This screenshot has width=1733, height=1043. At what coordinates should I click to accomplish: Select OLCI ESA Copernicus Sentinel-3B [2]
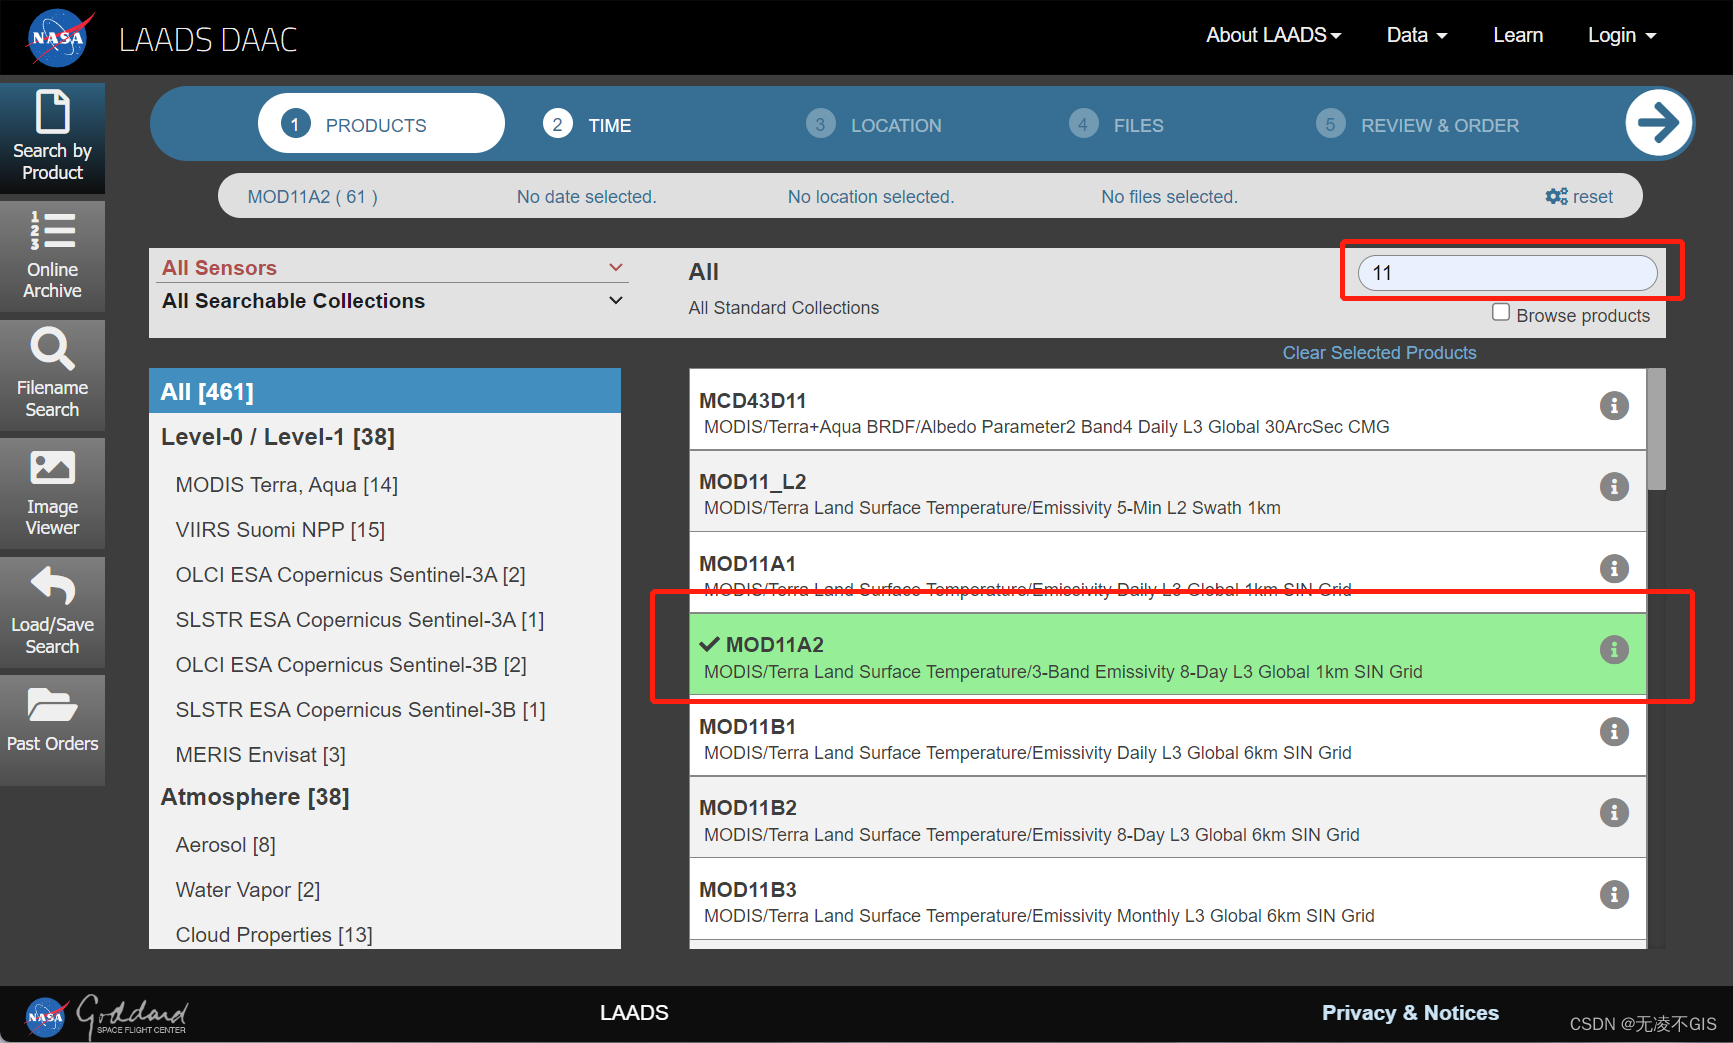tap(351, 664)
